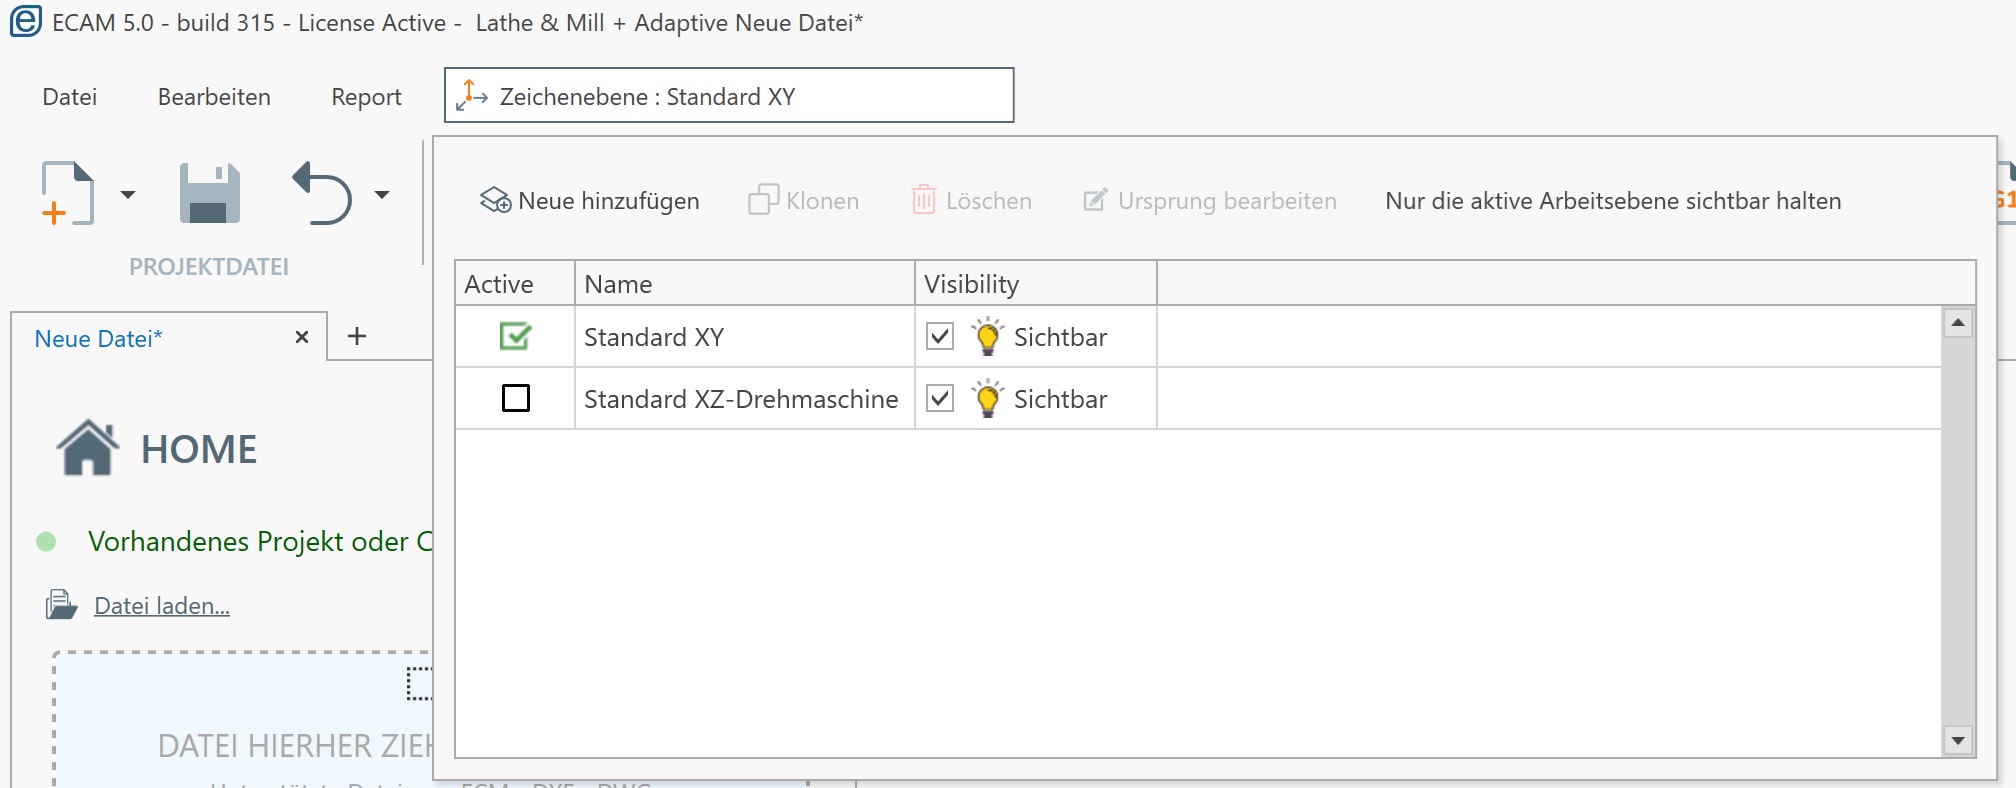The height and width of the screenshot is (788, 2016).
Task: Open the new file dropdown arrow
Action: (128, 194)
